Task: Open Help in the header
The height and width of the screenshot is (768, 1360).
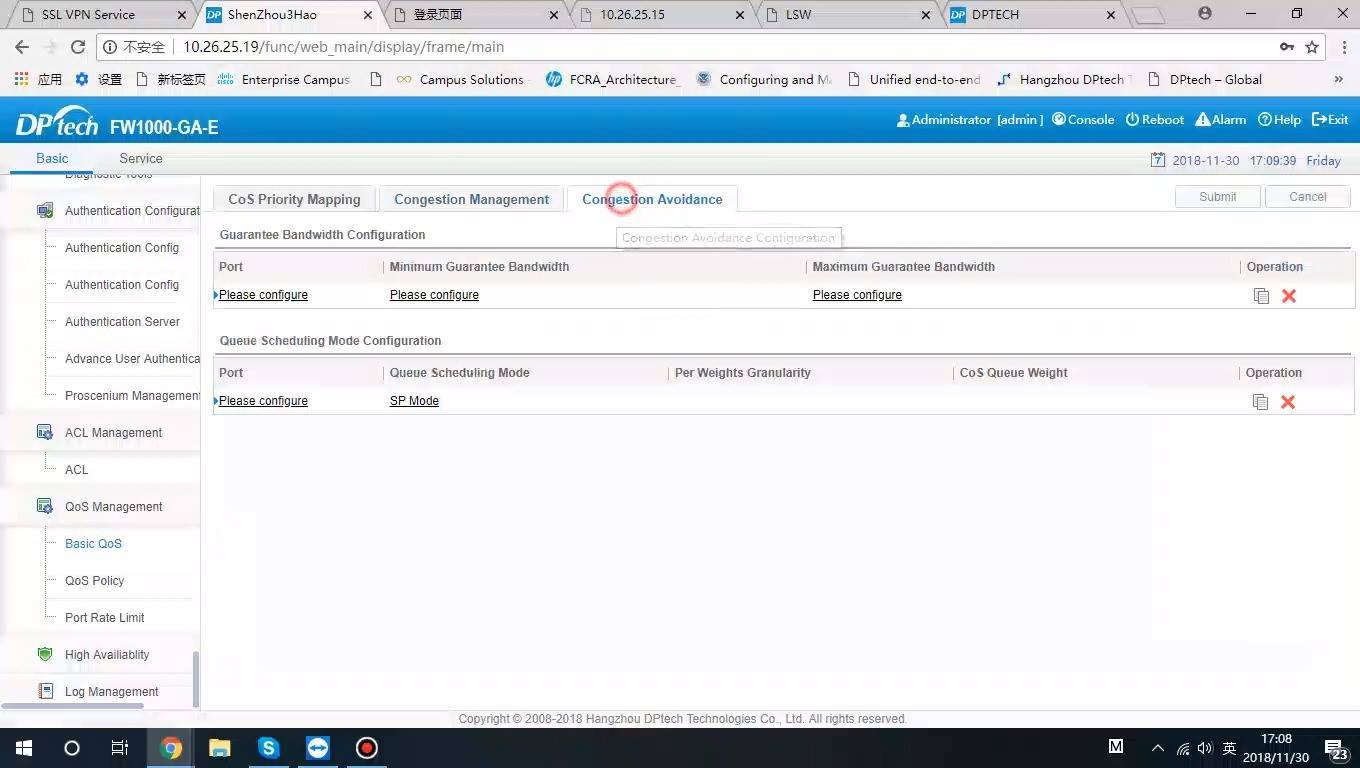Action: [x=1279, y=120]
